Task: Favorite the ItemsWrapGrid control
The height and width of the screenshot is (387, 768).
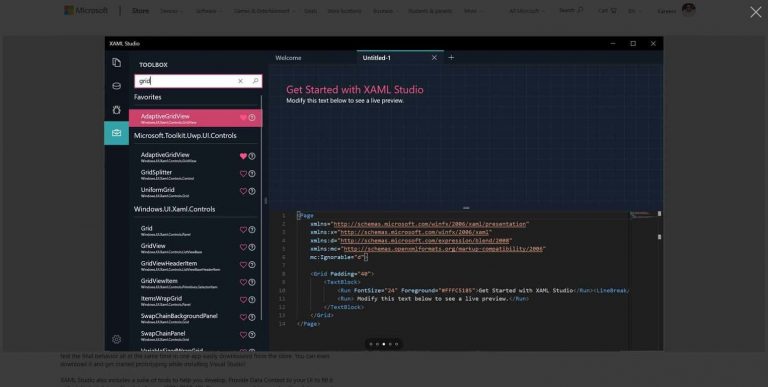Action: (x=243, y=300)
